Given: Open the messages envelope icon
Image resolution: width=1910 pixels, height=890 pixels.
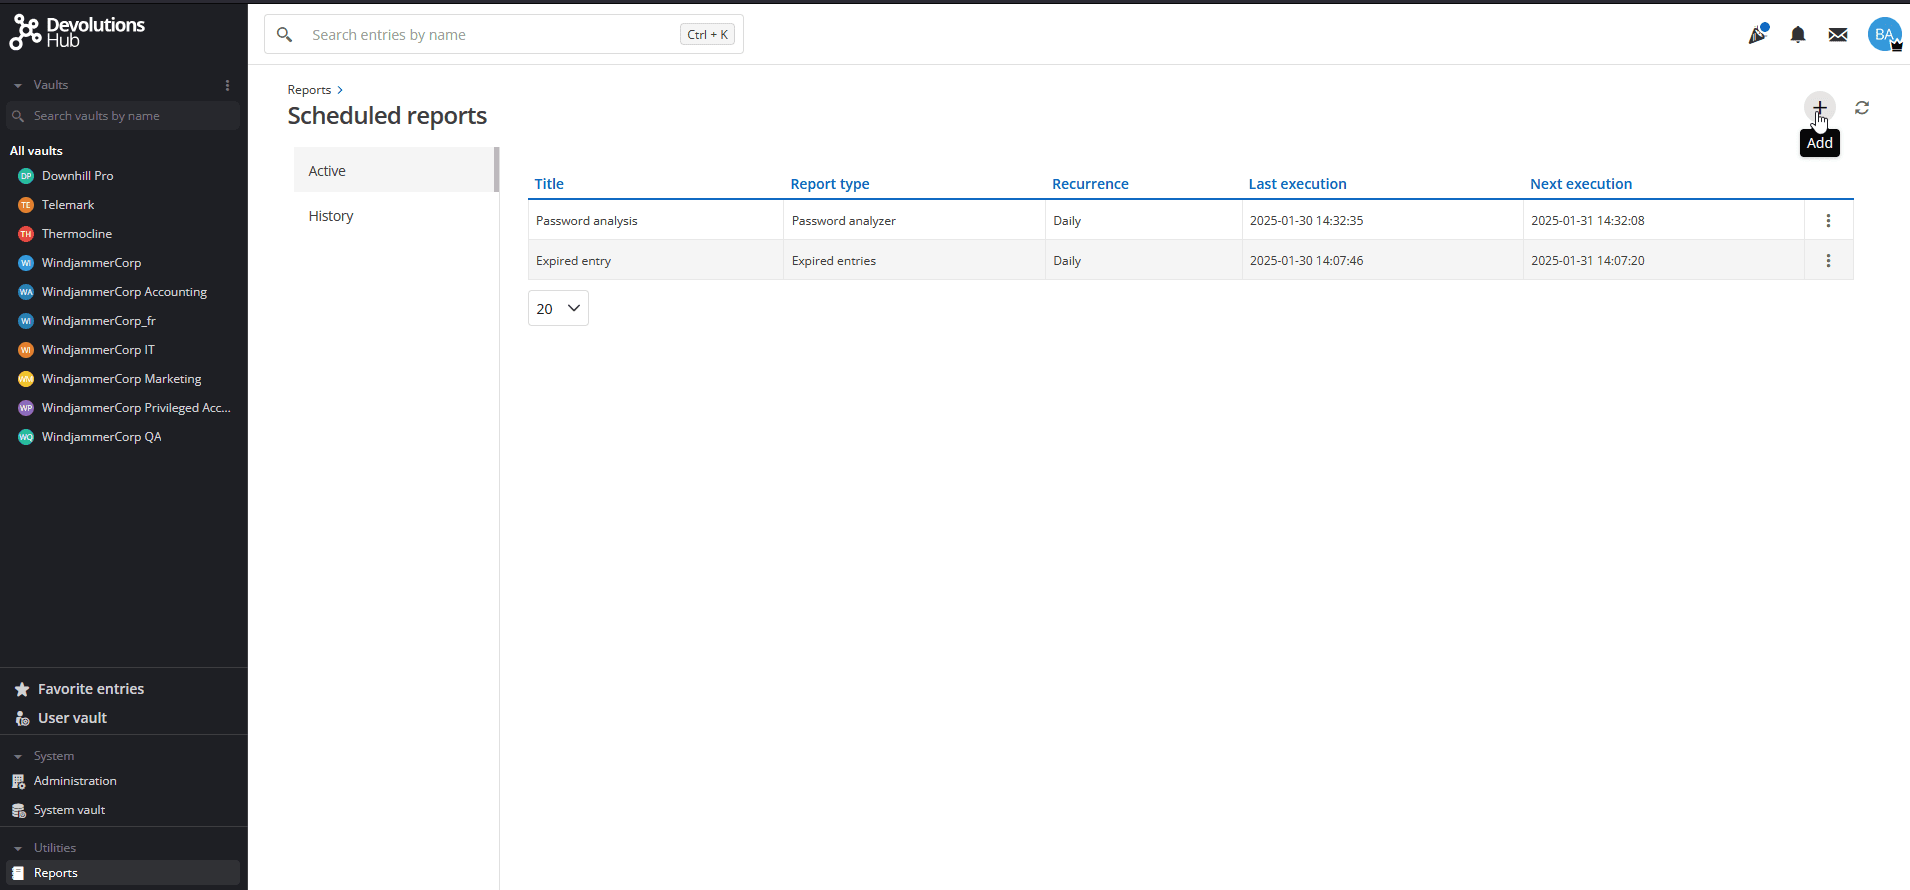Looking at the screenshot, I should click(1837, 35).
